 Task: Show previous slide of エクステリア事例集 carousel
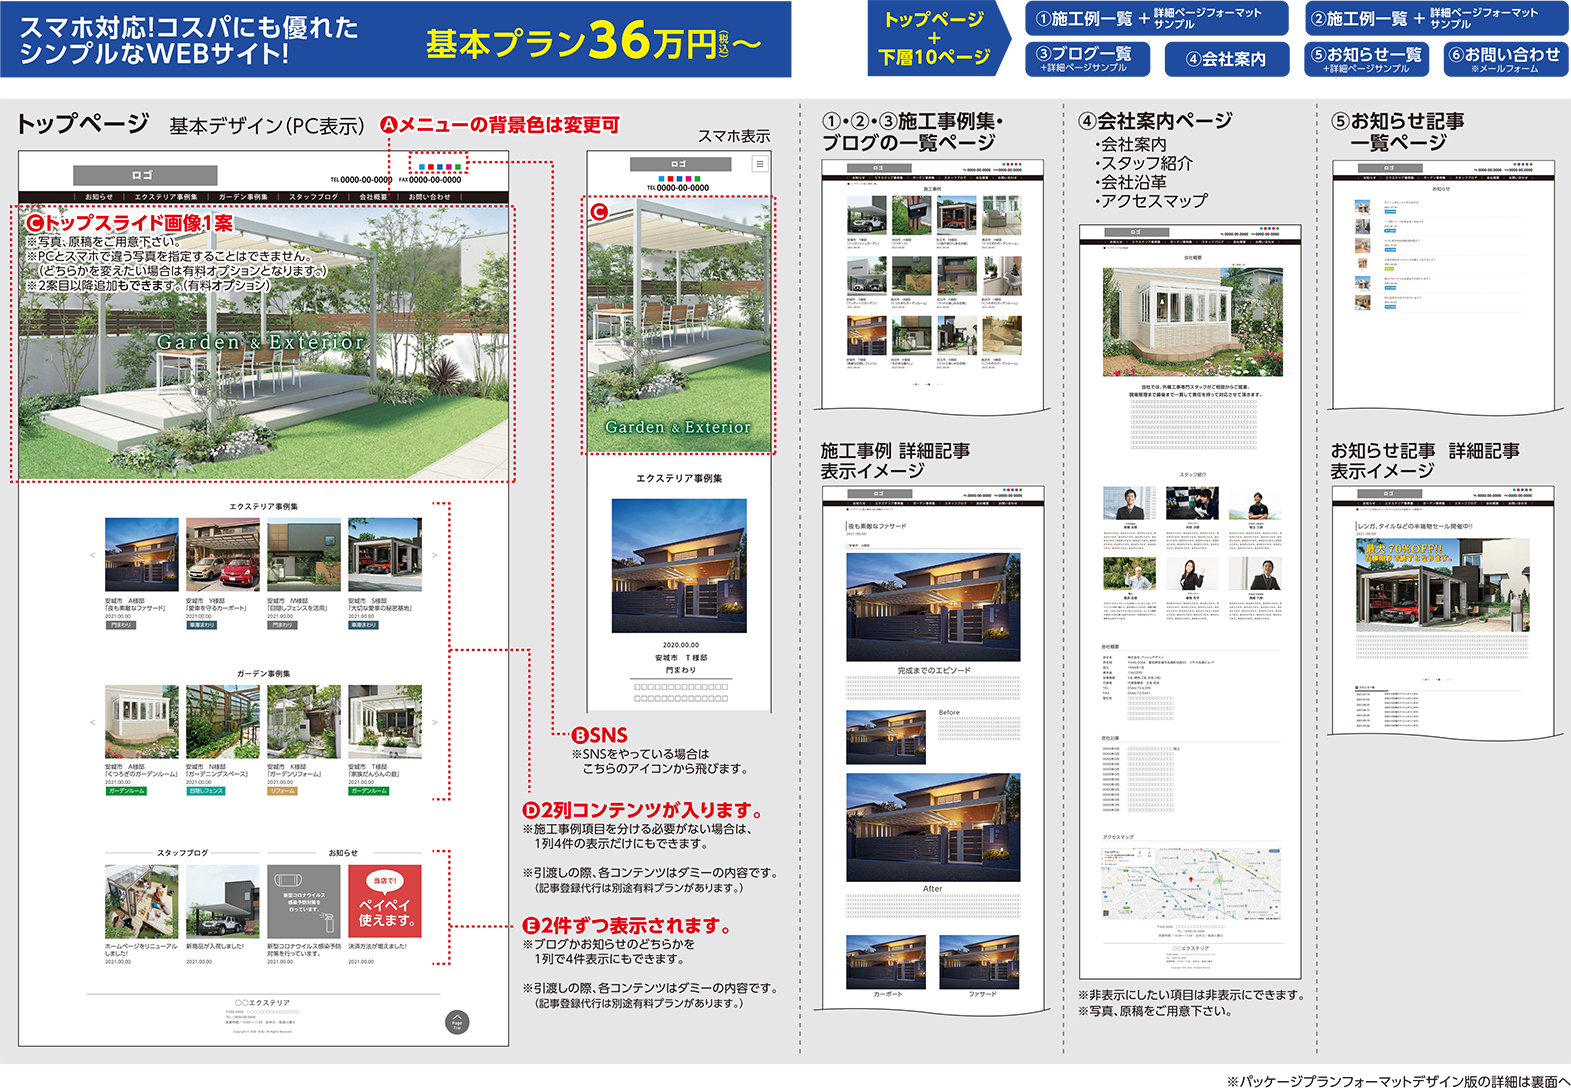[x=93, y=555]
